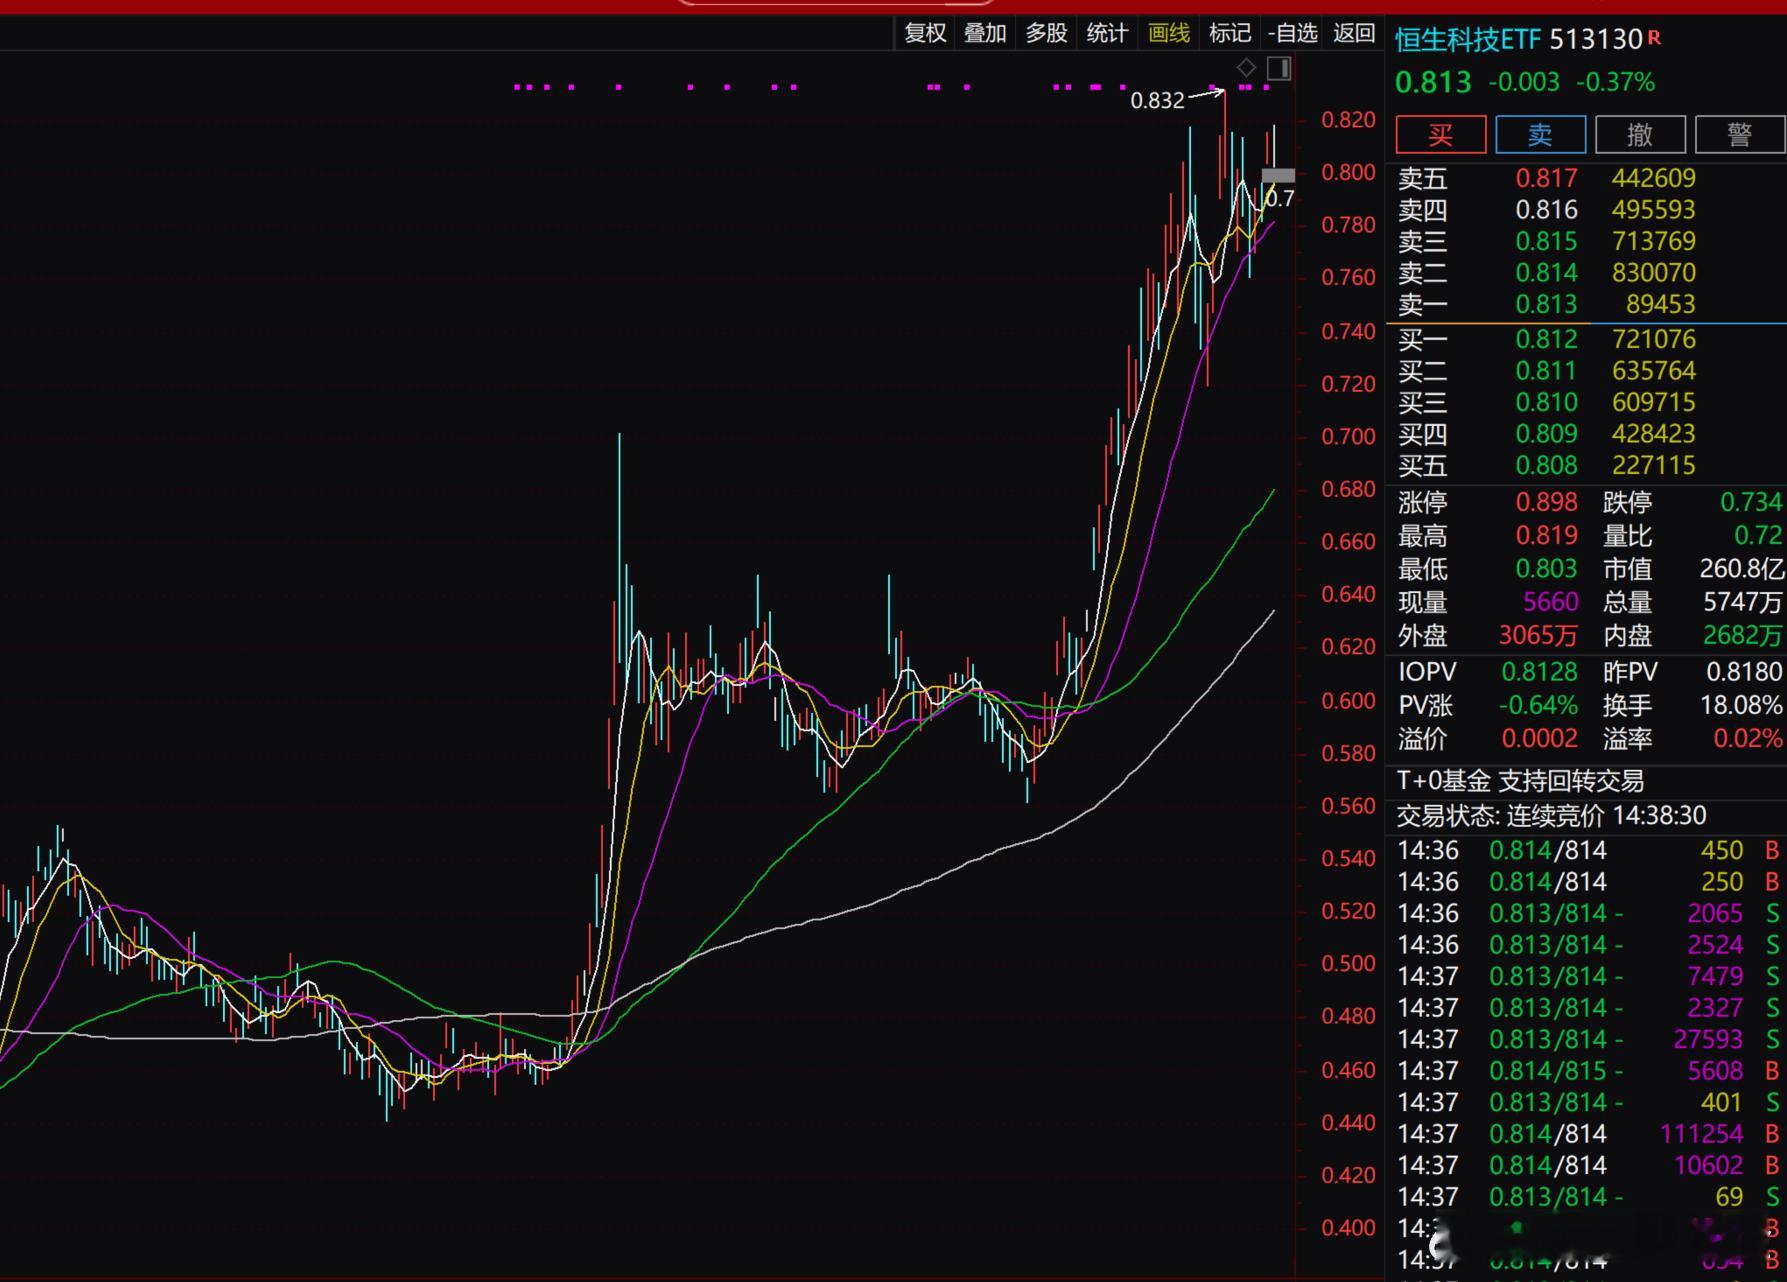This screenshot has height=1282, width=1787.
Task: Select the 卖一 price 0.813
Action: coord(1546,304)
